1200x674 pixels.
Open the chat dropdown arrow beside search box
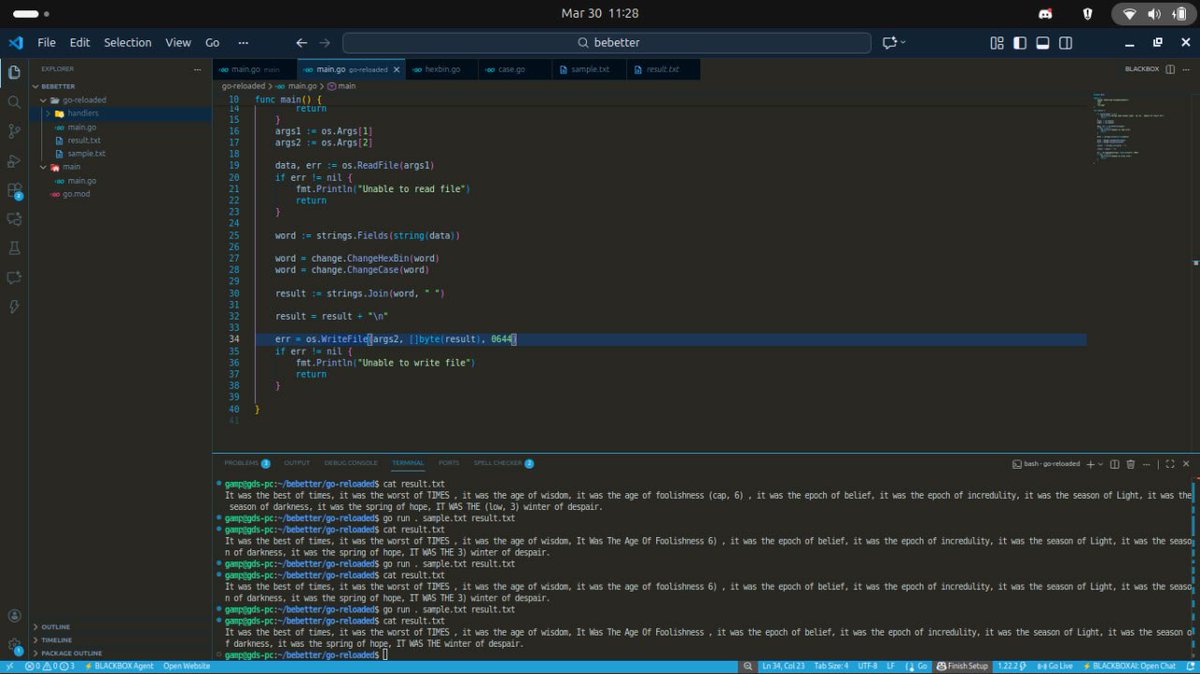coord(904,43)
